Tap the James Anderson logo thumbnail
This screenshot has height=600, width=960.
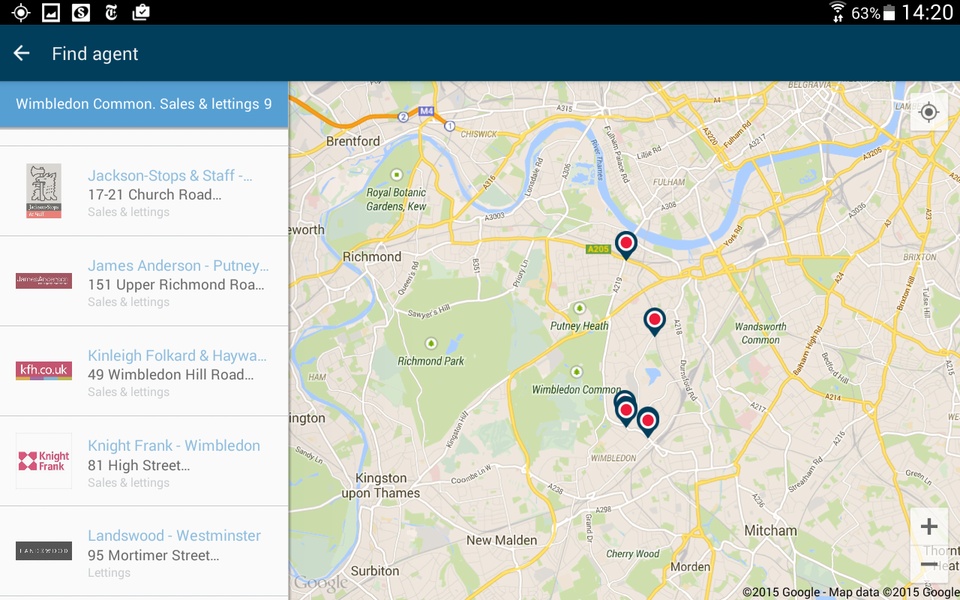point(43,281)
